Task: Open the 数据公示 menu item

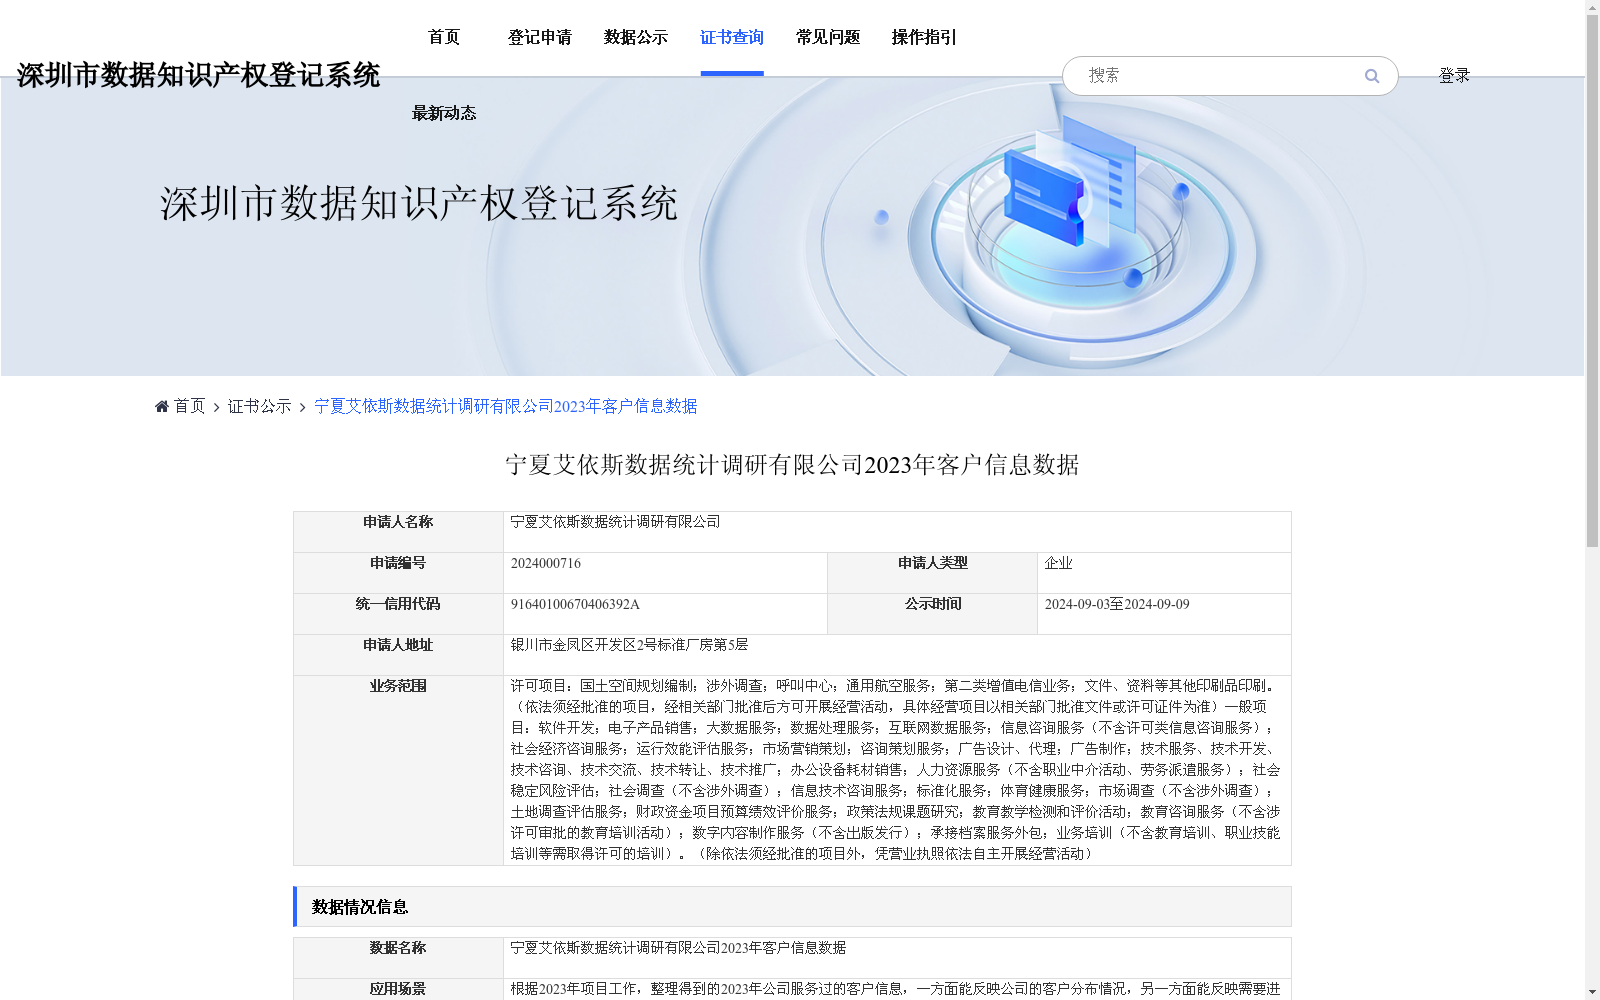Action: pyautogui.click(x=636, y=37)
